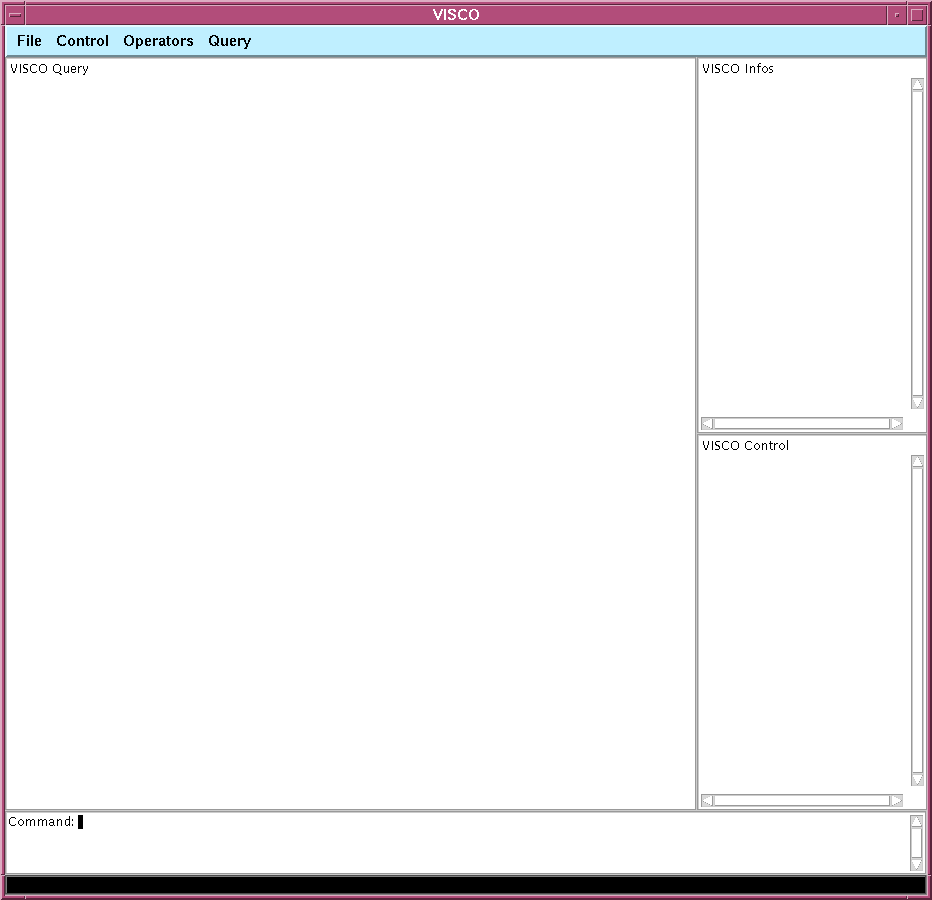Click the VISCO Control vertical scrollbar track
This screenshot has width=932, height=900.
tap(917, 621)
